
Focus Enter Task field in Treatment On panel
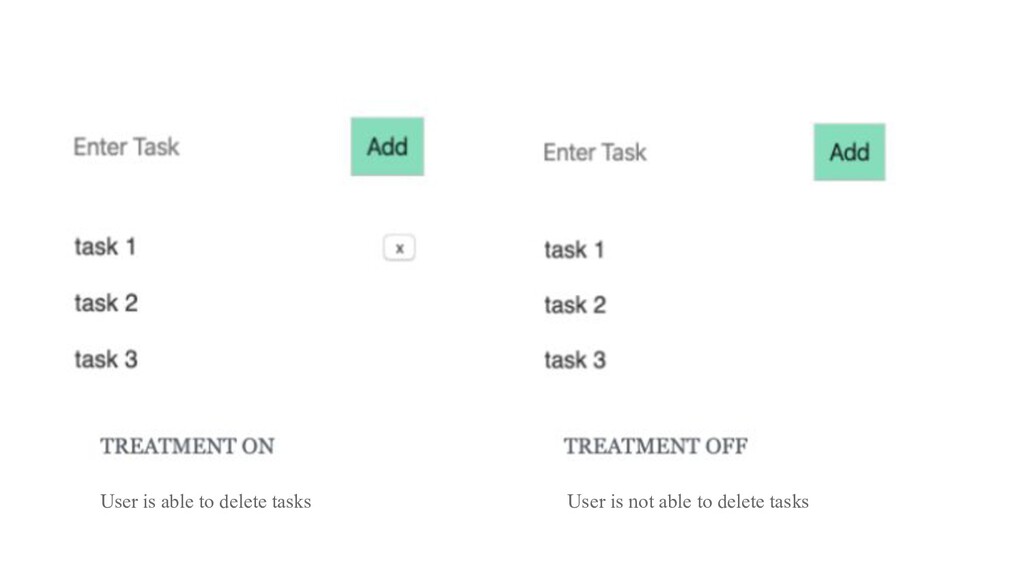pyautogui.click(x=127, y=147)
